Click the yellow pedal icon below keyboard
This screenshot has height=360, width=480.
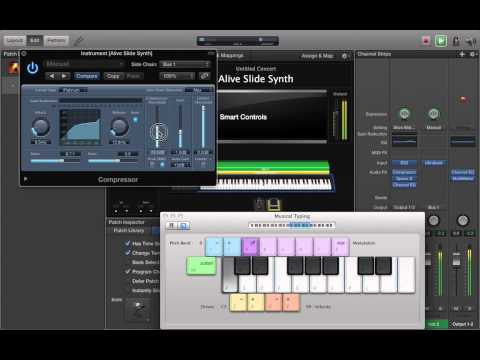[x=274, y=205]
